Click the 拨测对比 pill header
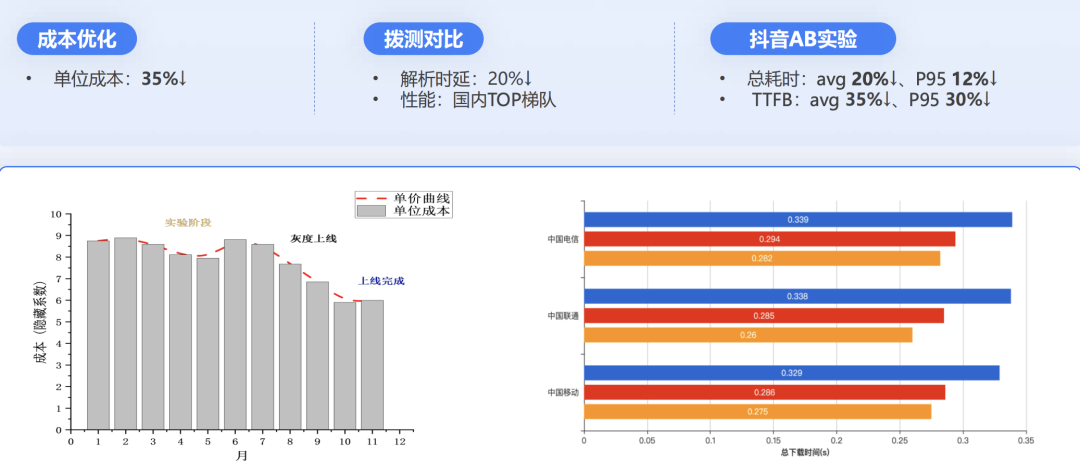Viewport: 1080px width, 464px height. (x=424, y=39)
